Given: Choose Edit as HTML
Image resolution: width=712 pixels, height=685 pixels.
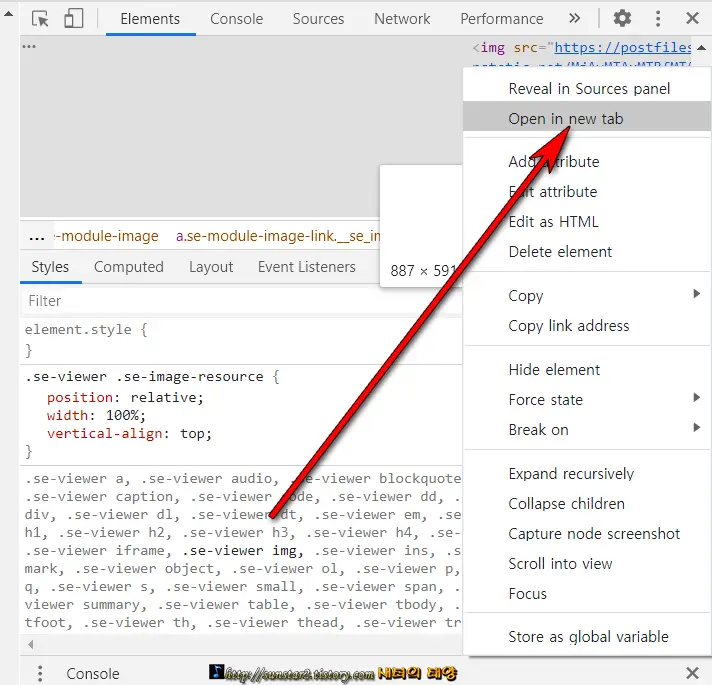Looking at the screenshot, I should [587, 222].
